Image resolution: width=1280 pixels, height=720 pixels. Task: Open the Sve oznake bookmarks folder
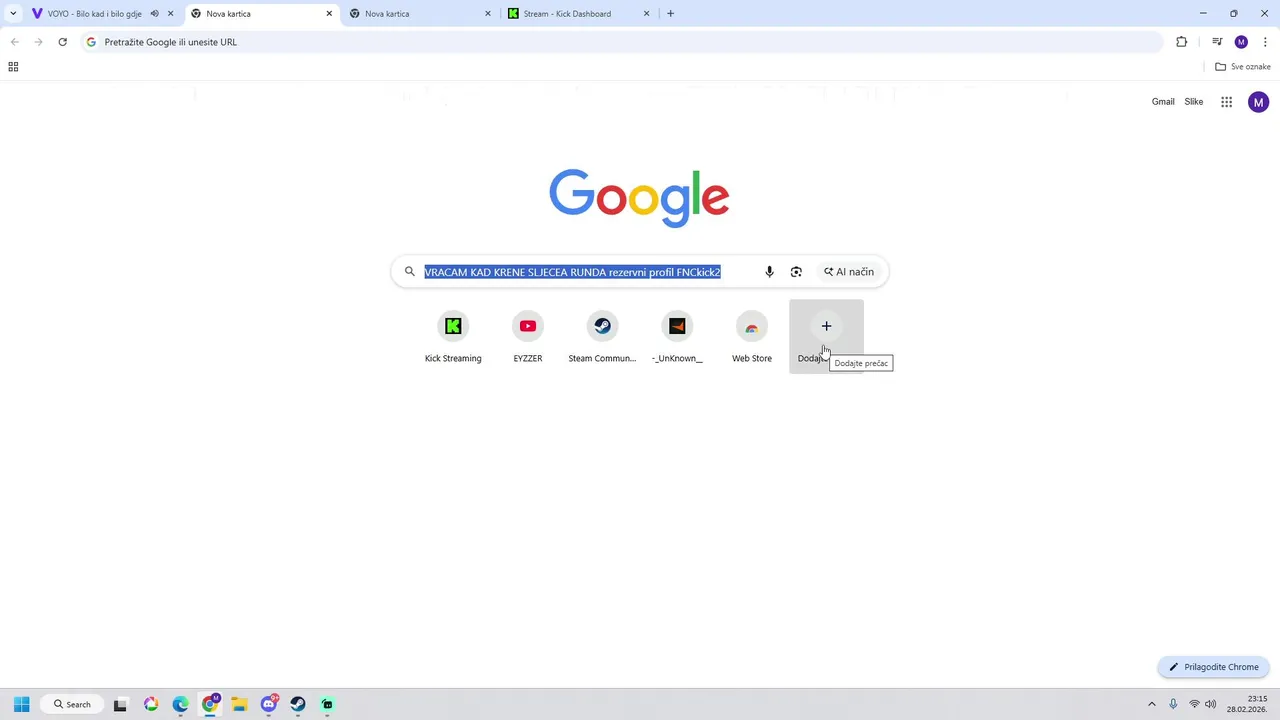[x=1243, y=67]
